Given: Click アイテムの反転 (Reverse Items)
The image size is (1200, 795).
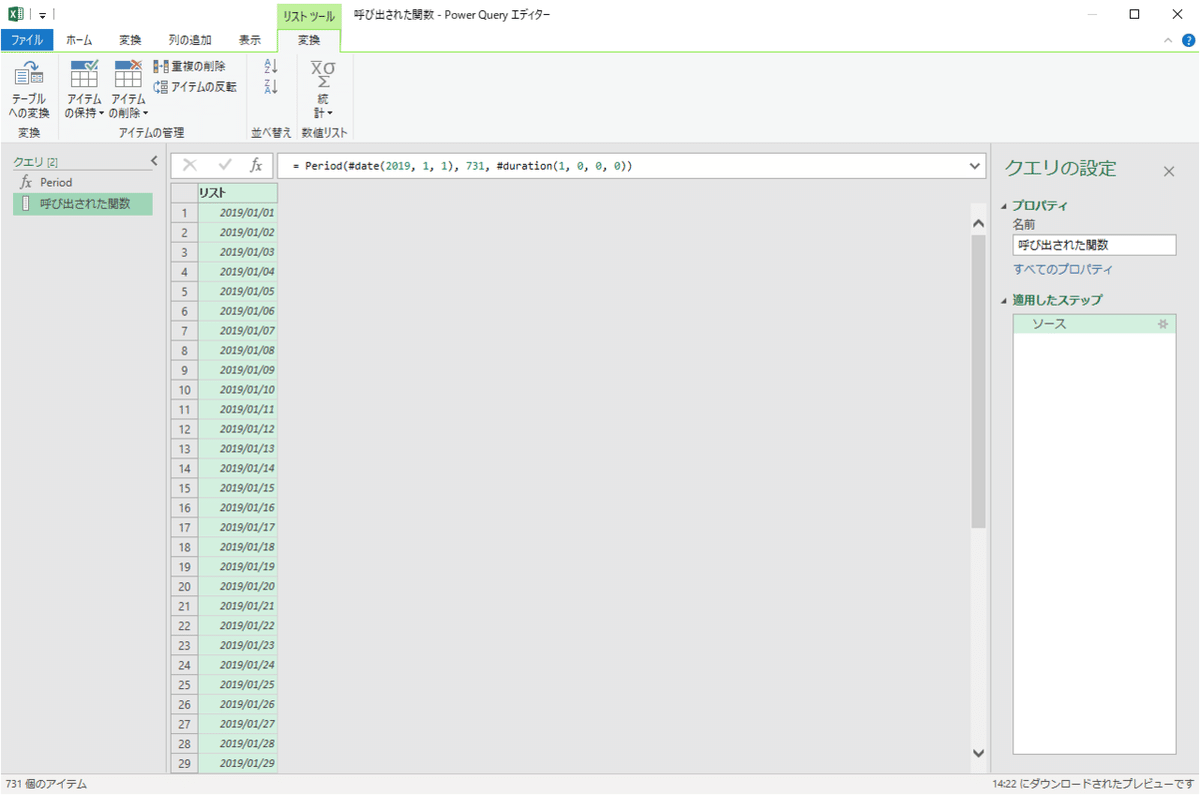Looking at the screenshot, I should pyautogui.click(x=195, y=87).
